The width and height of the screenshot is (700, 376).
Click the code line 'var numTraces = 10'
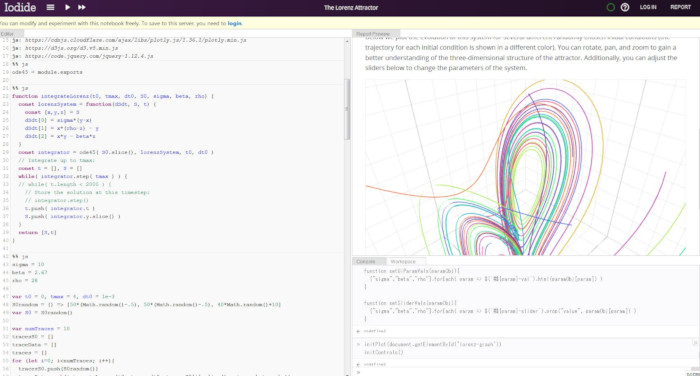click(x=41, y=329)
